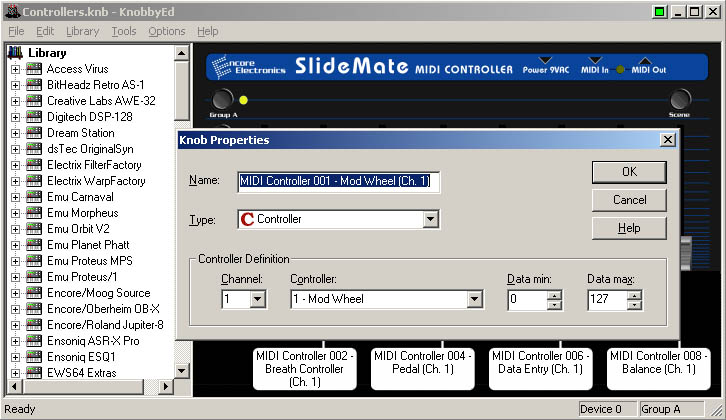Open the Options menu

[x=167, y=31]
